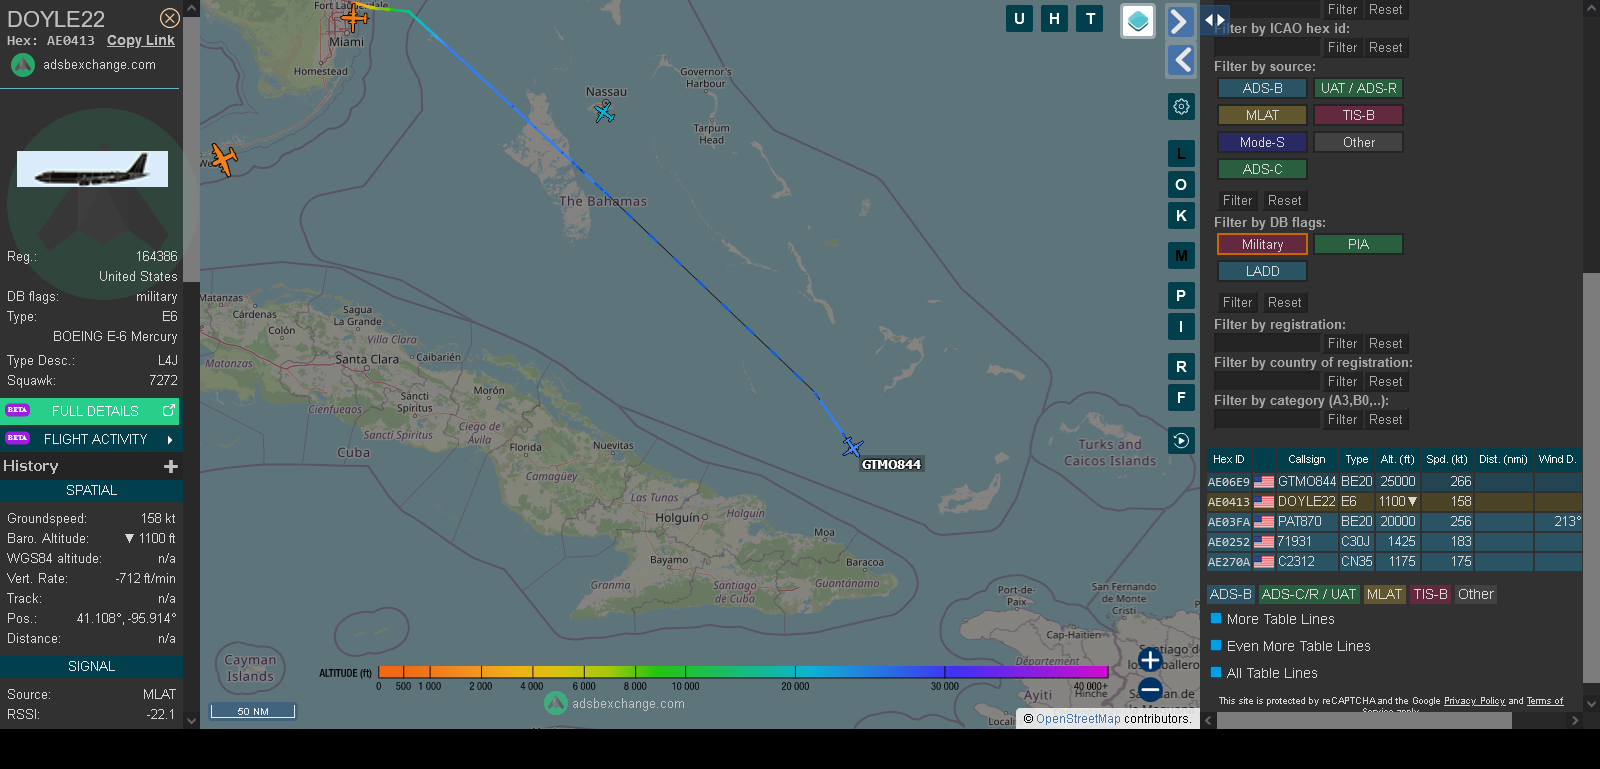Open the external link icon on Full Details
Screen dimensions: 1600x769
click(x=168, y=410)
